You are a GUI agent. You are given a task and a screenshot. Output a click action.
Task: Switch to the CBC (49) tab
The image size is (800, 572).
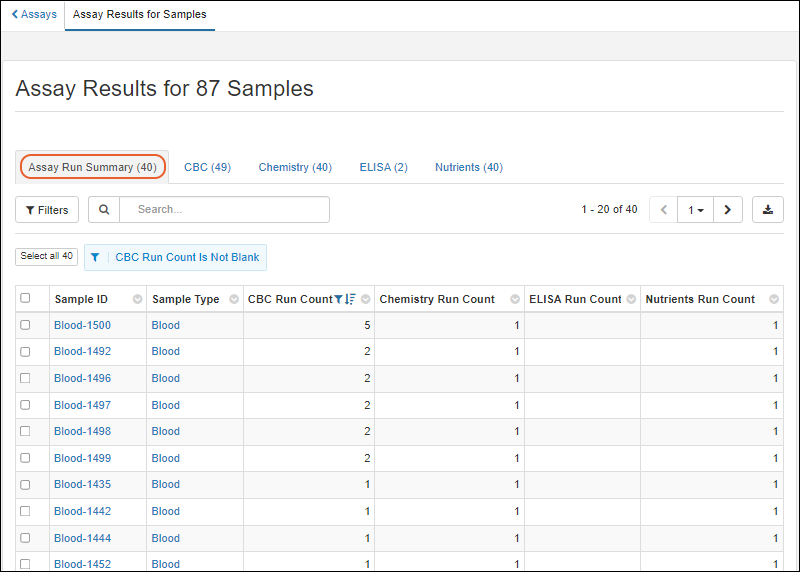click(x=207, y=167)
